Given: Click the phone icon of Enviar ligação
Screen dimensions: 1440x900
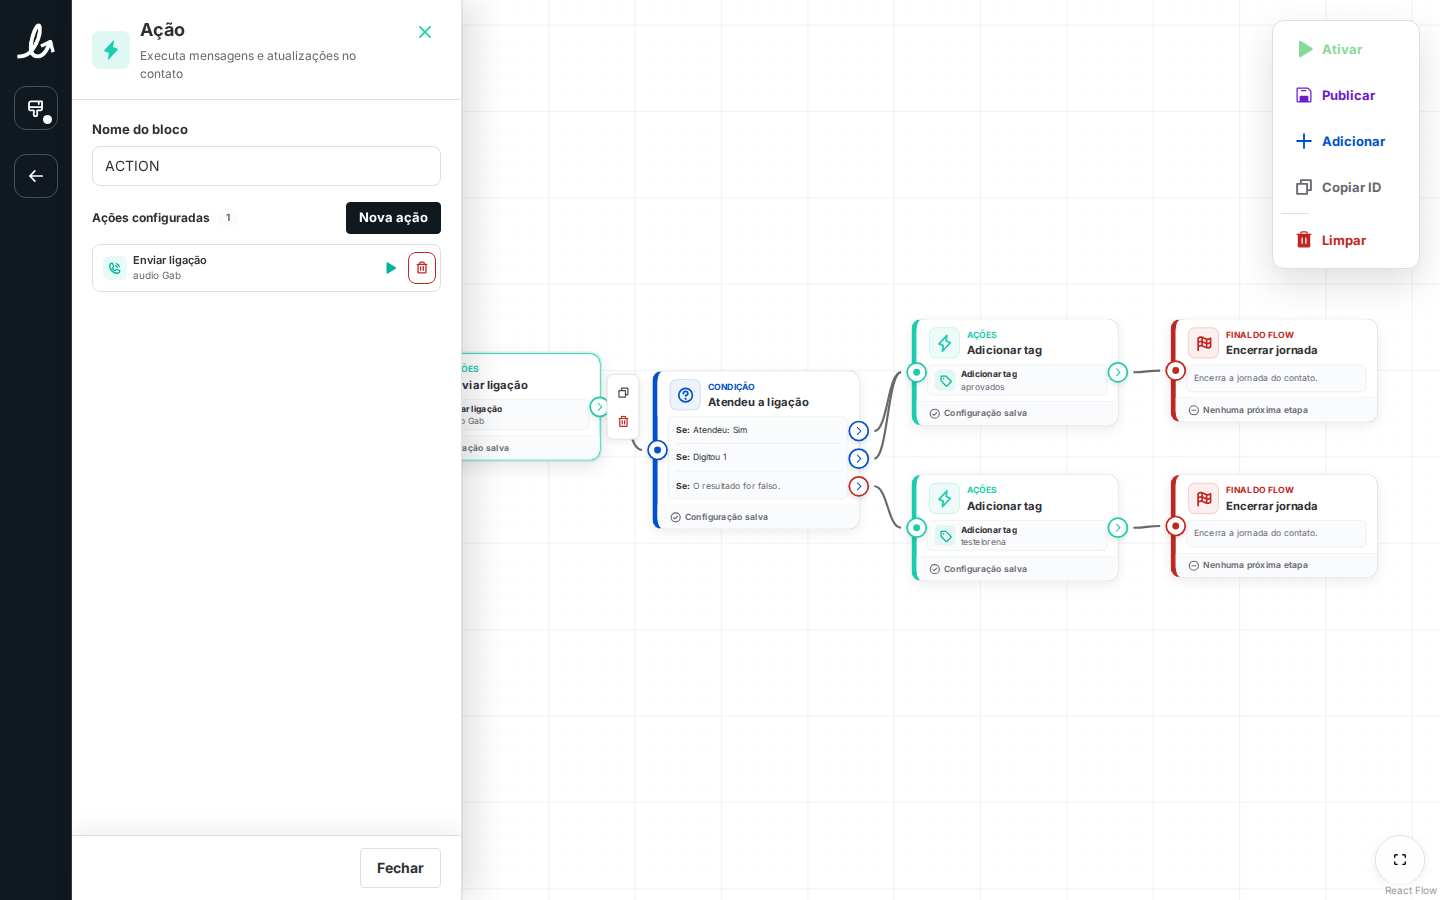Looking at the screenshot, I should click(114, 268).
